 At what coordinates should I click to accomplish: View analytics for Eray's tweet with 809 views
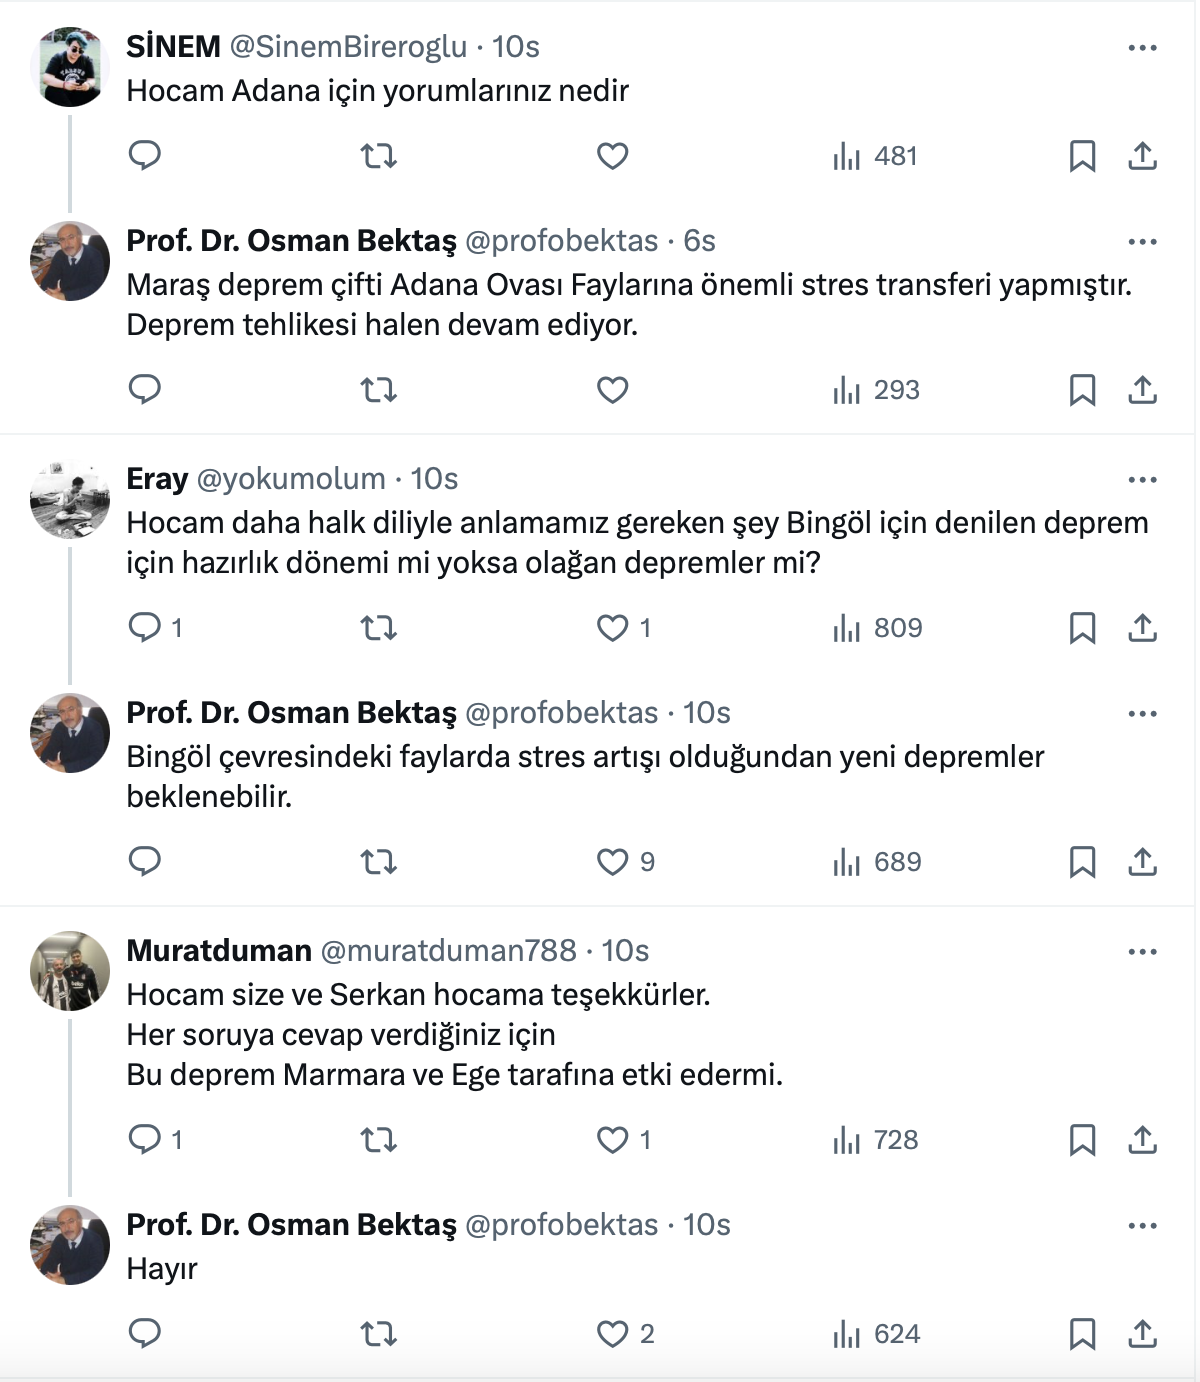coord(877,628)
